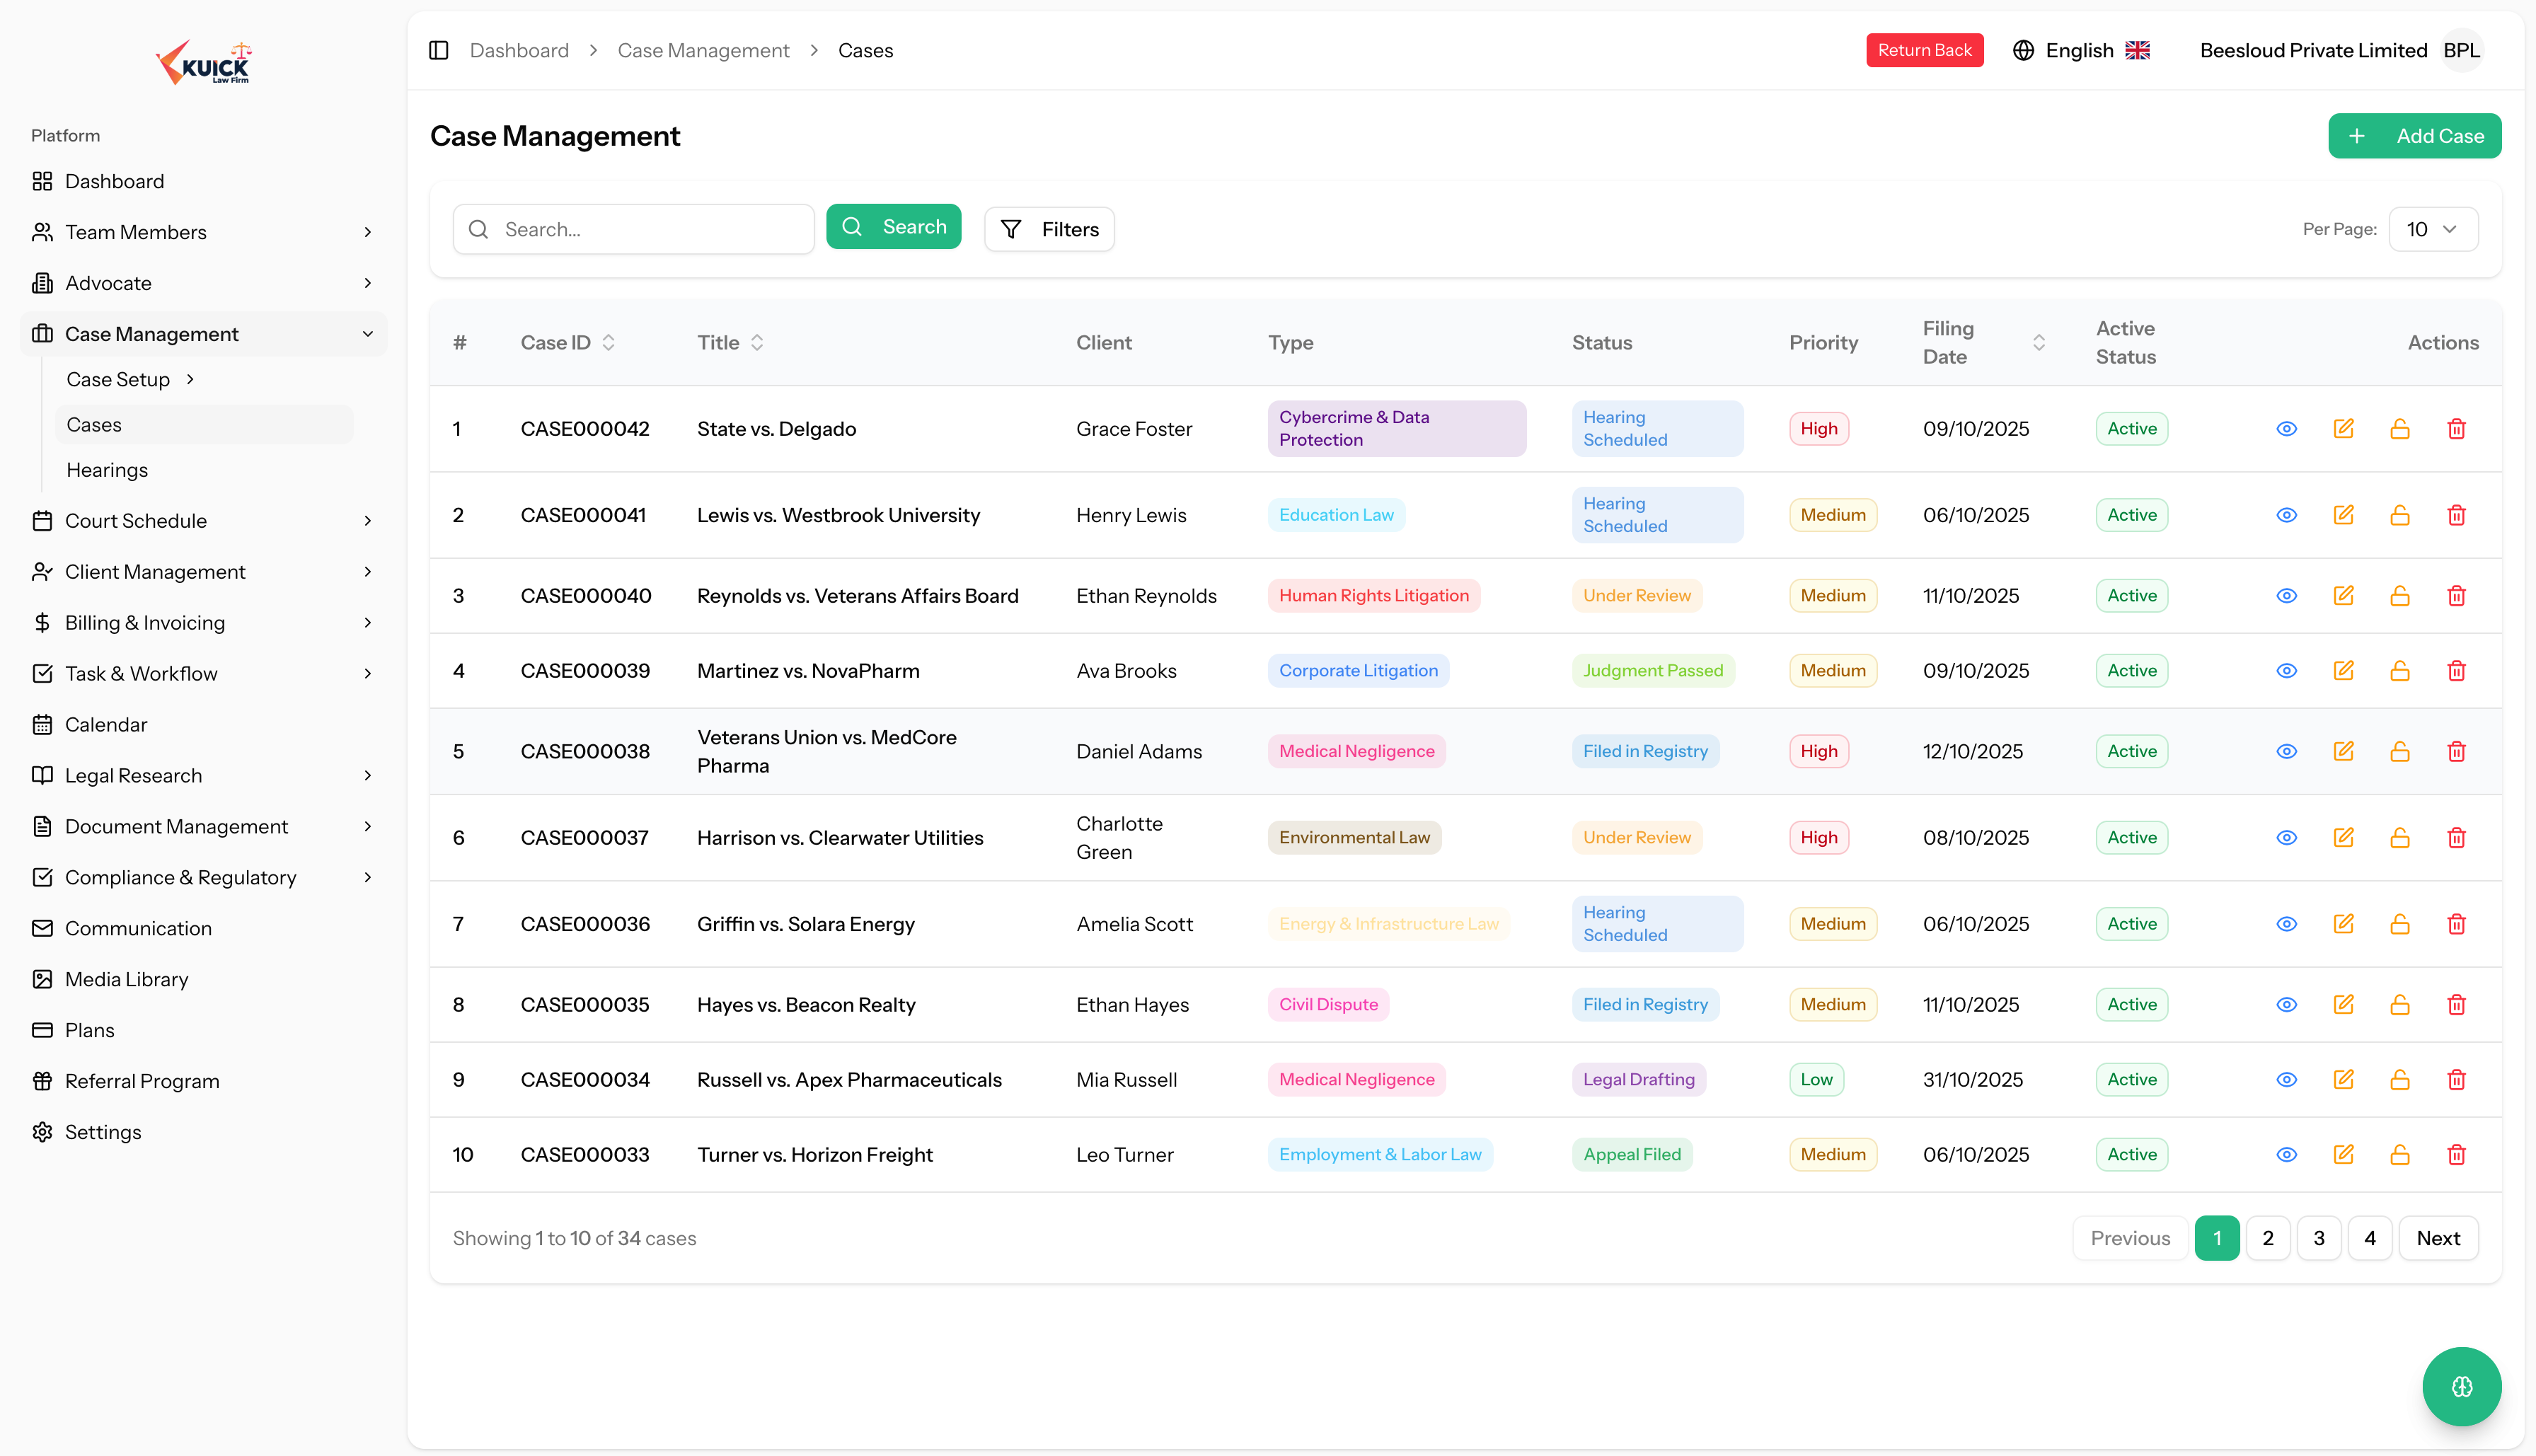Expand Billing & Invoicing menu
The width and height of the screenshot is (2536, 1456).
click(203, 623)
